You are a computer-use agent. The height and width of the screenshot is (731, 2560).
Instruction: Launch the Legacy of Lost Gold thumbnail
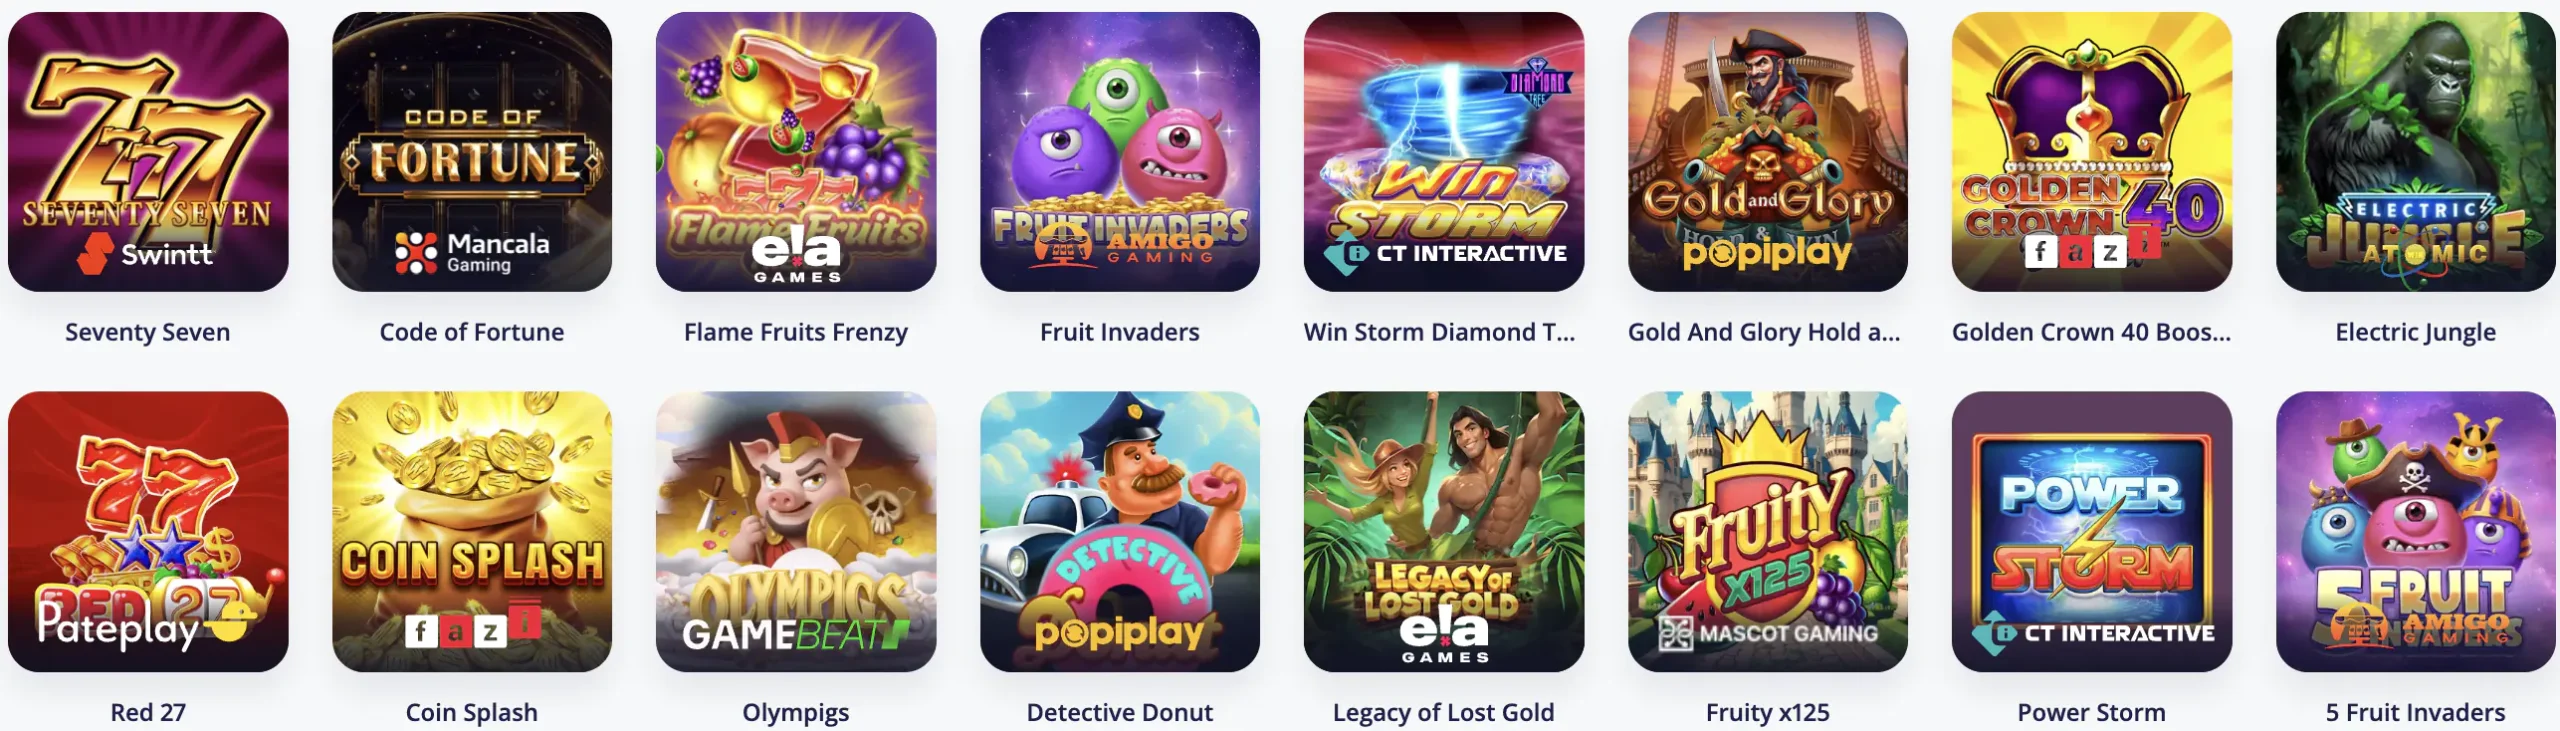click(1444, 532)
